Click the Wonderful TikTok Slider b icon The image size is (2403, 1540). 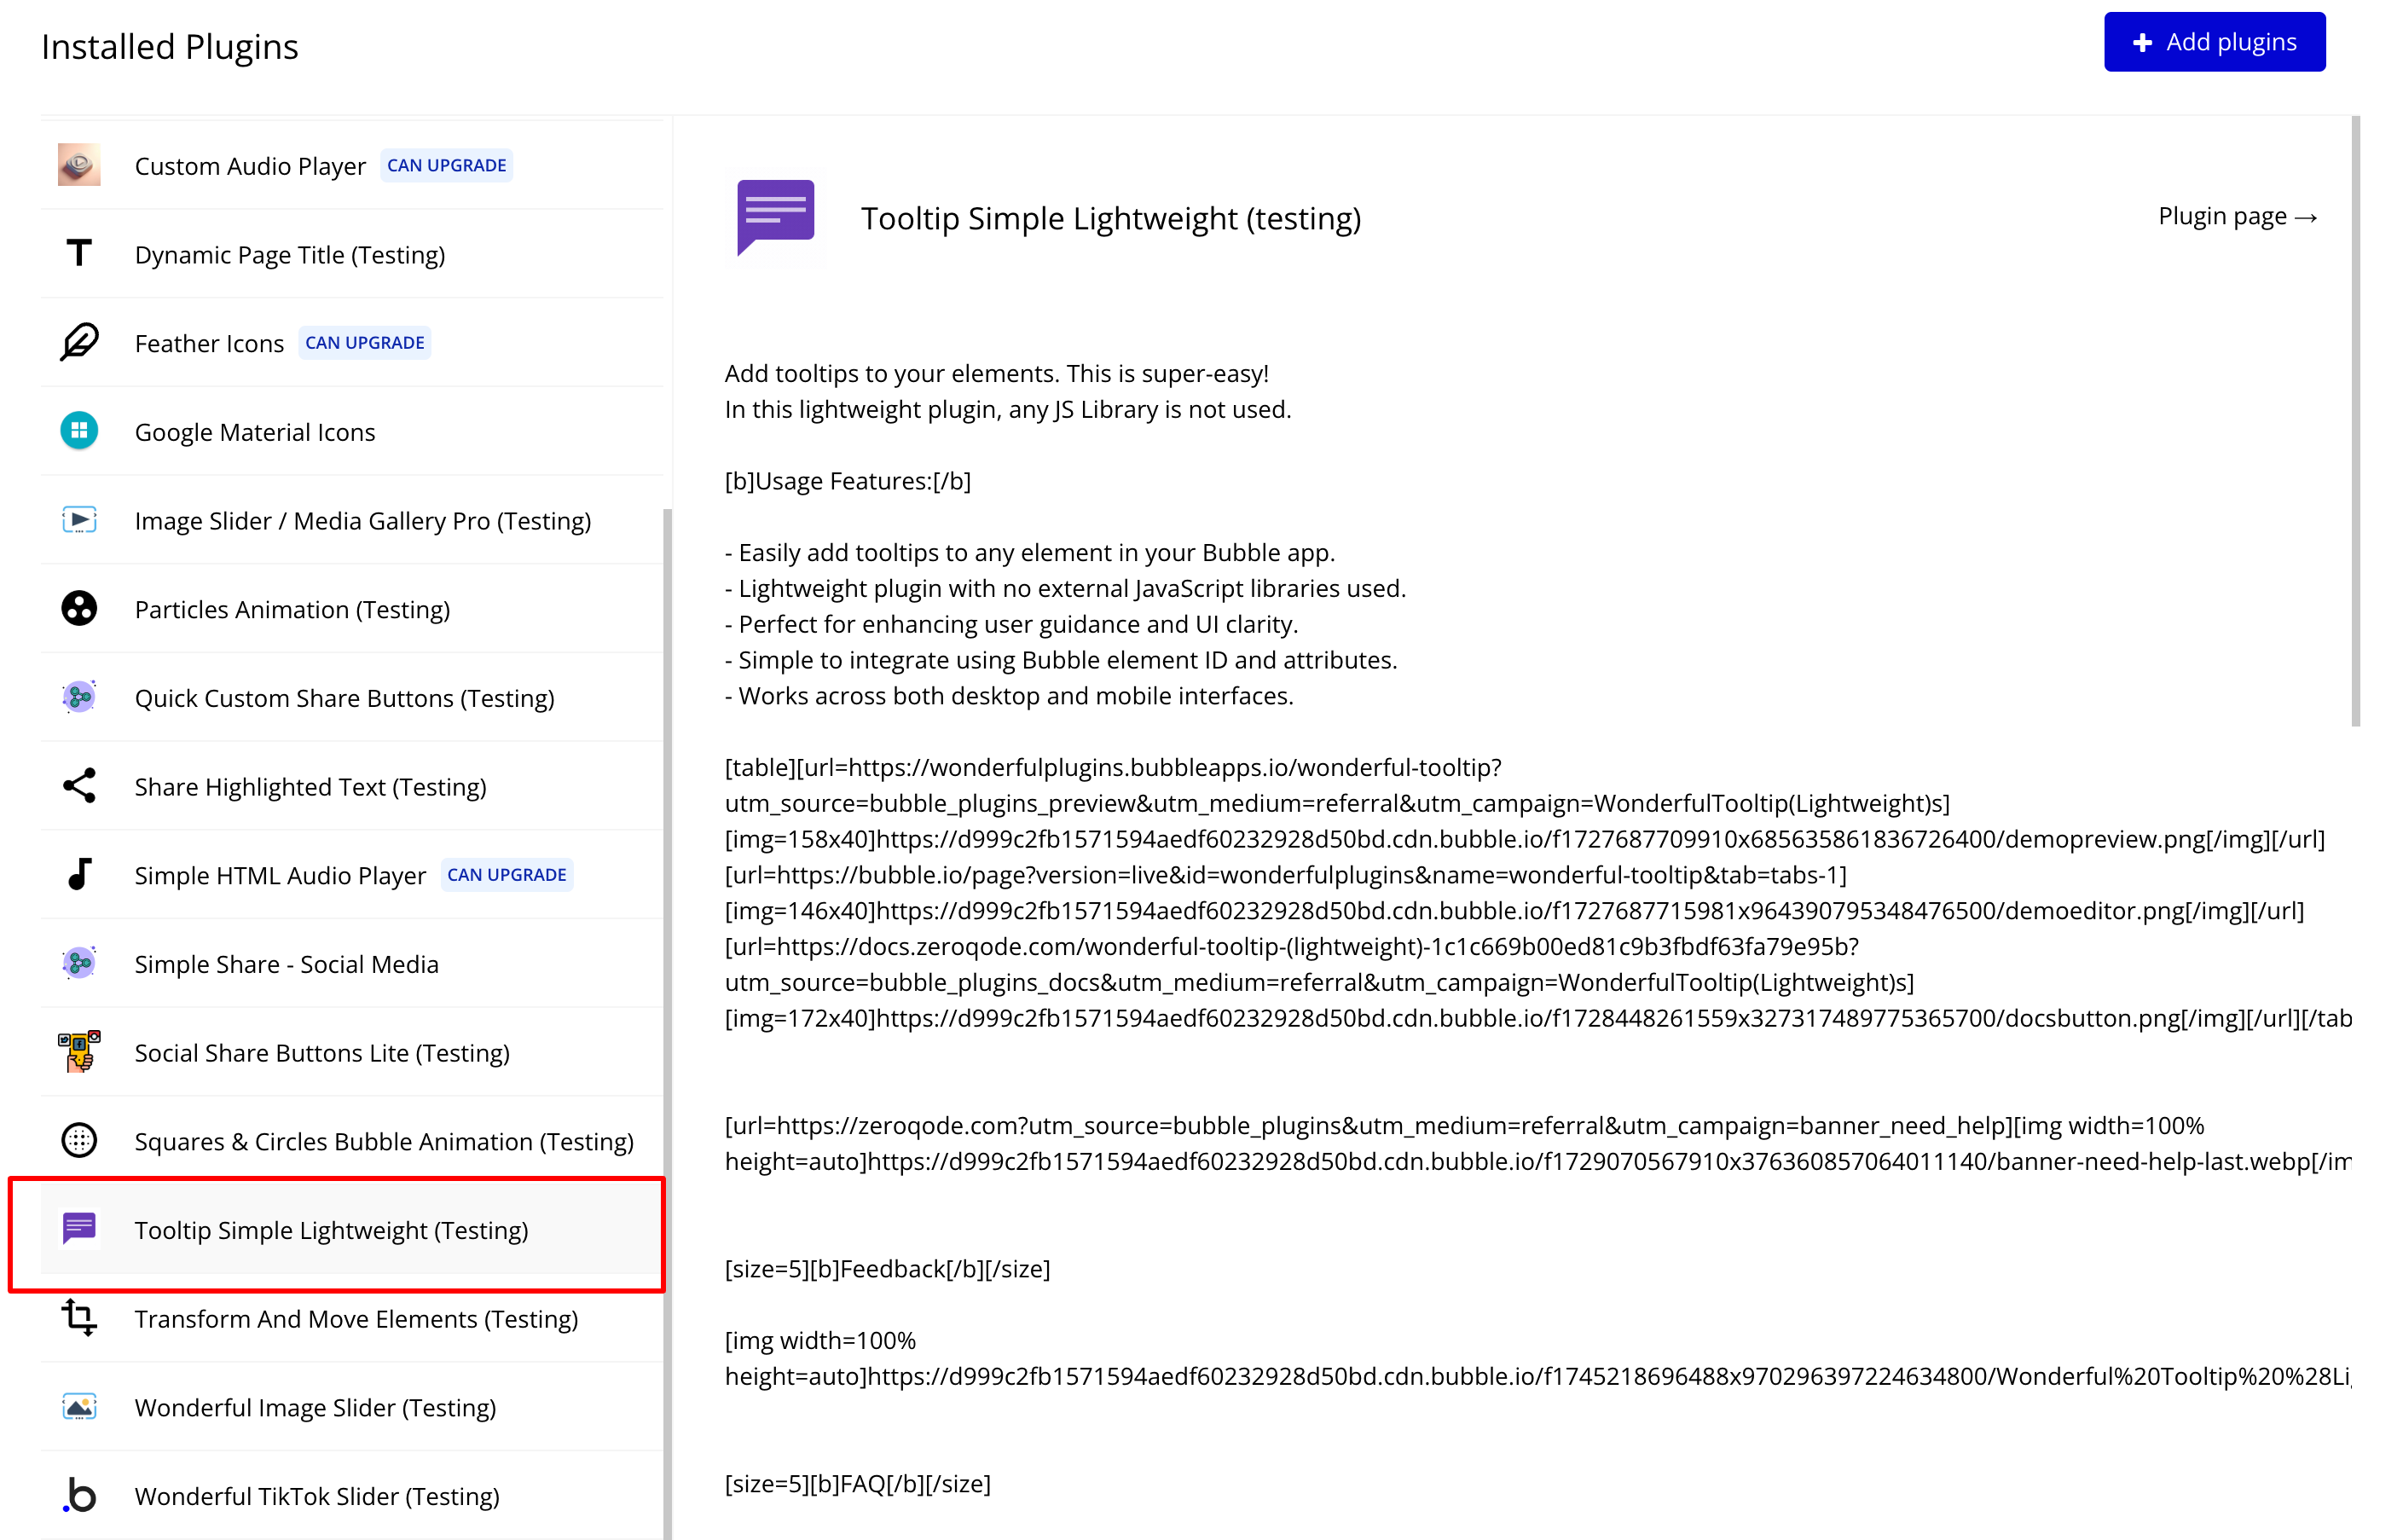(79, 1495)
